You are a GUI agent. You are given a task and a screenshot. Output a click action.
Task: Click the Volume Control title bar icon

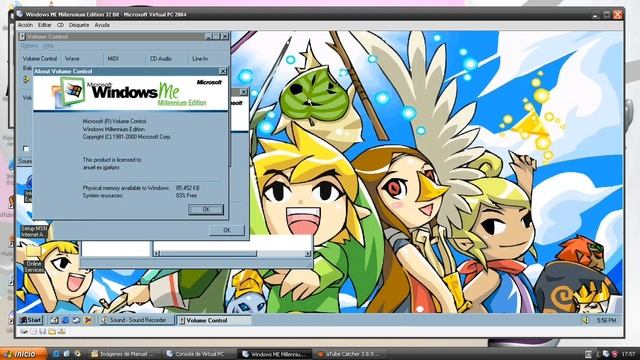click(23, 36)
